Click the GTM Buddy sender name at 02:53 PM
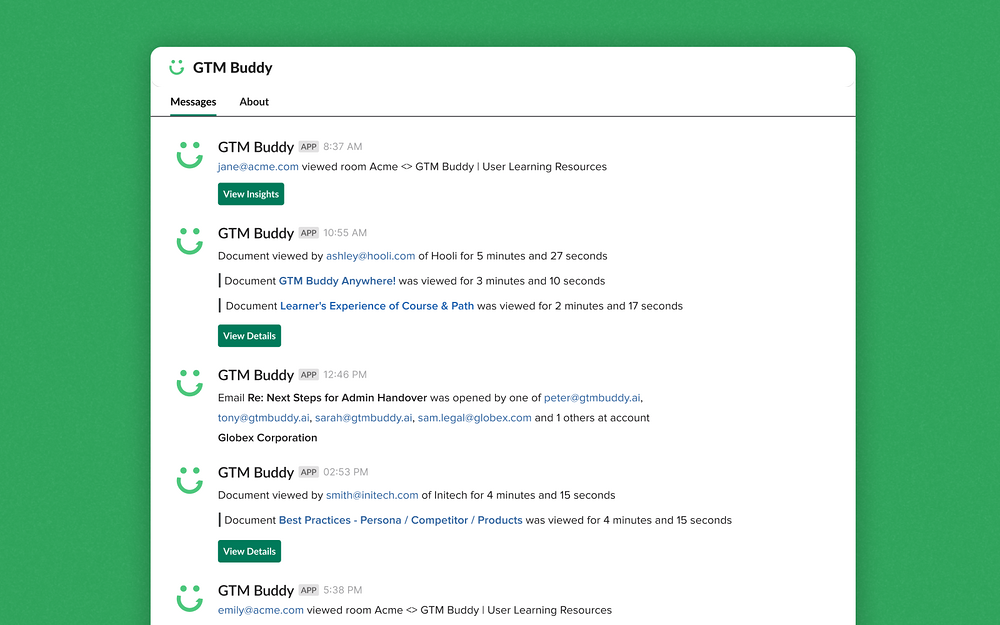This screenshot has height=625, width=1000. (256, 472)
